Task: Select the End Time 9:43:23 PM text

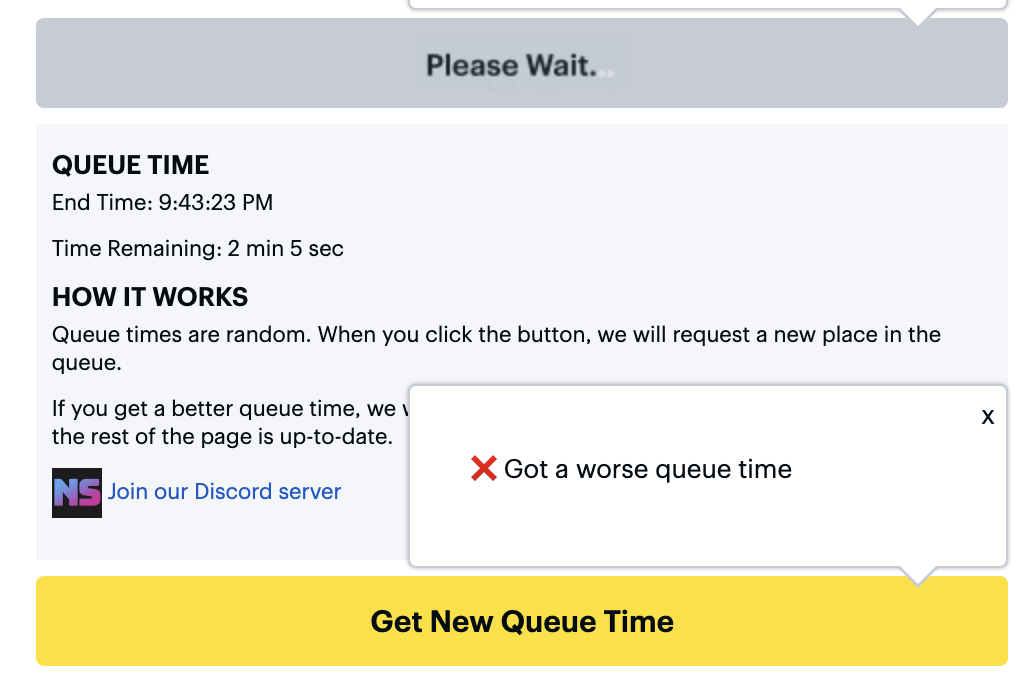Action: pyautogui.click(x=162, y=202)
